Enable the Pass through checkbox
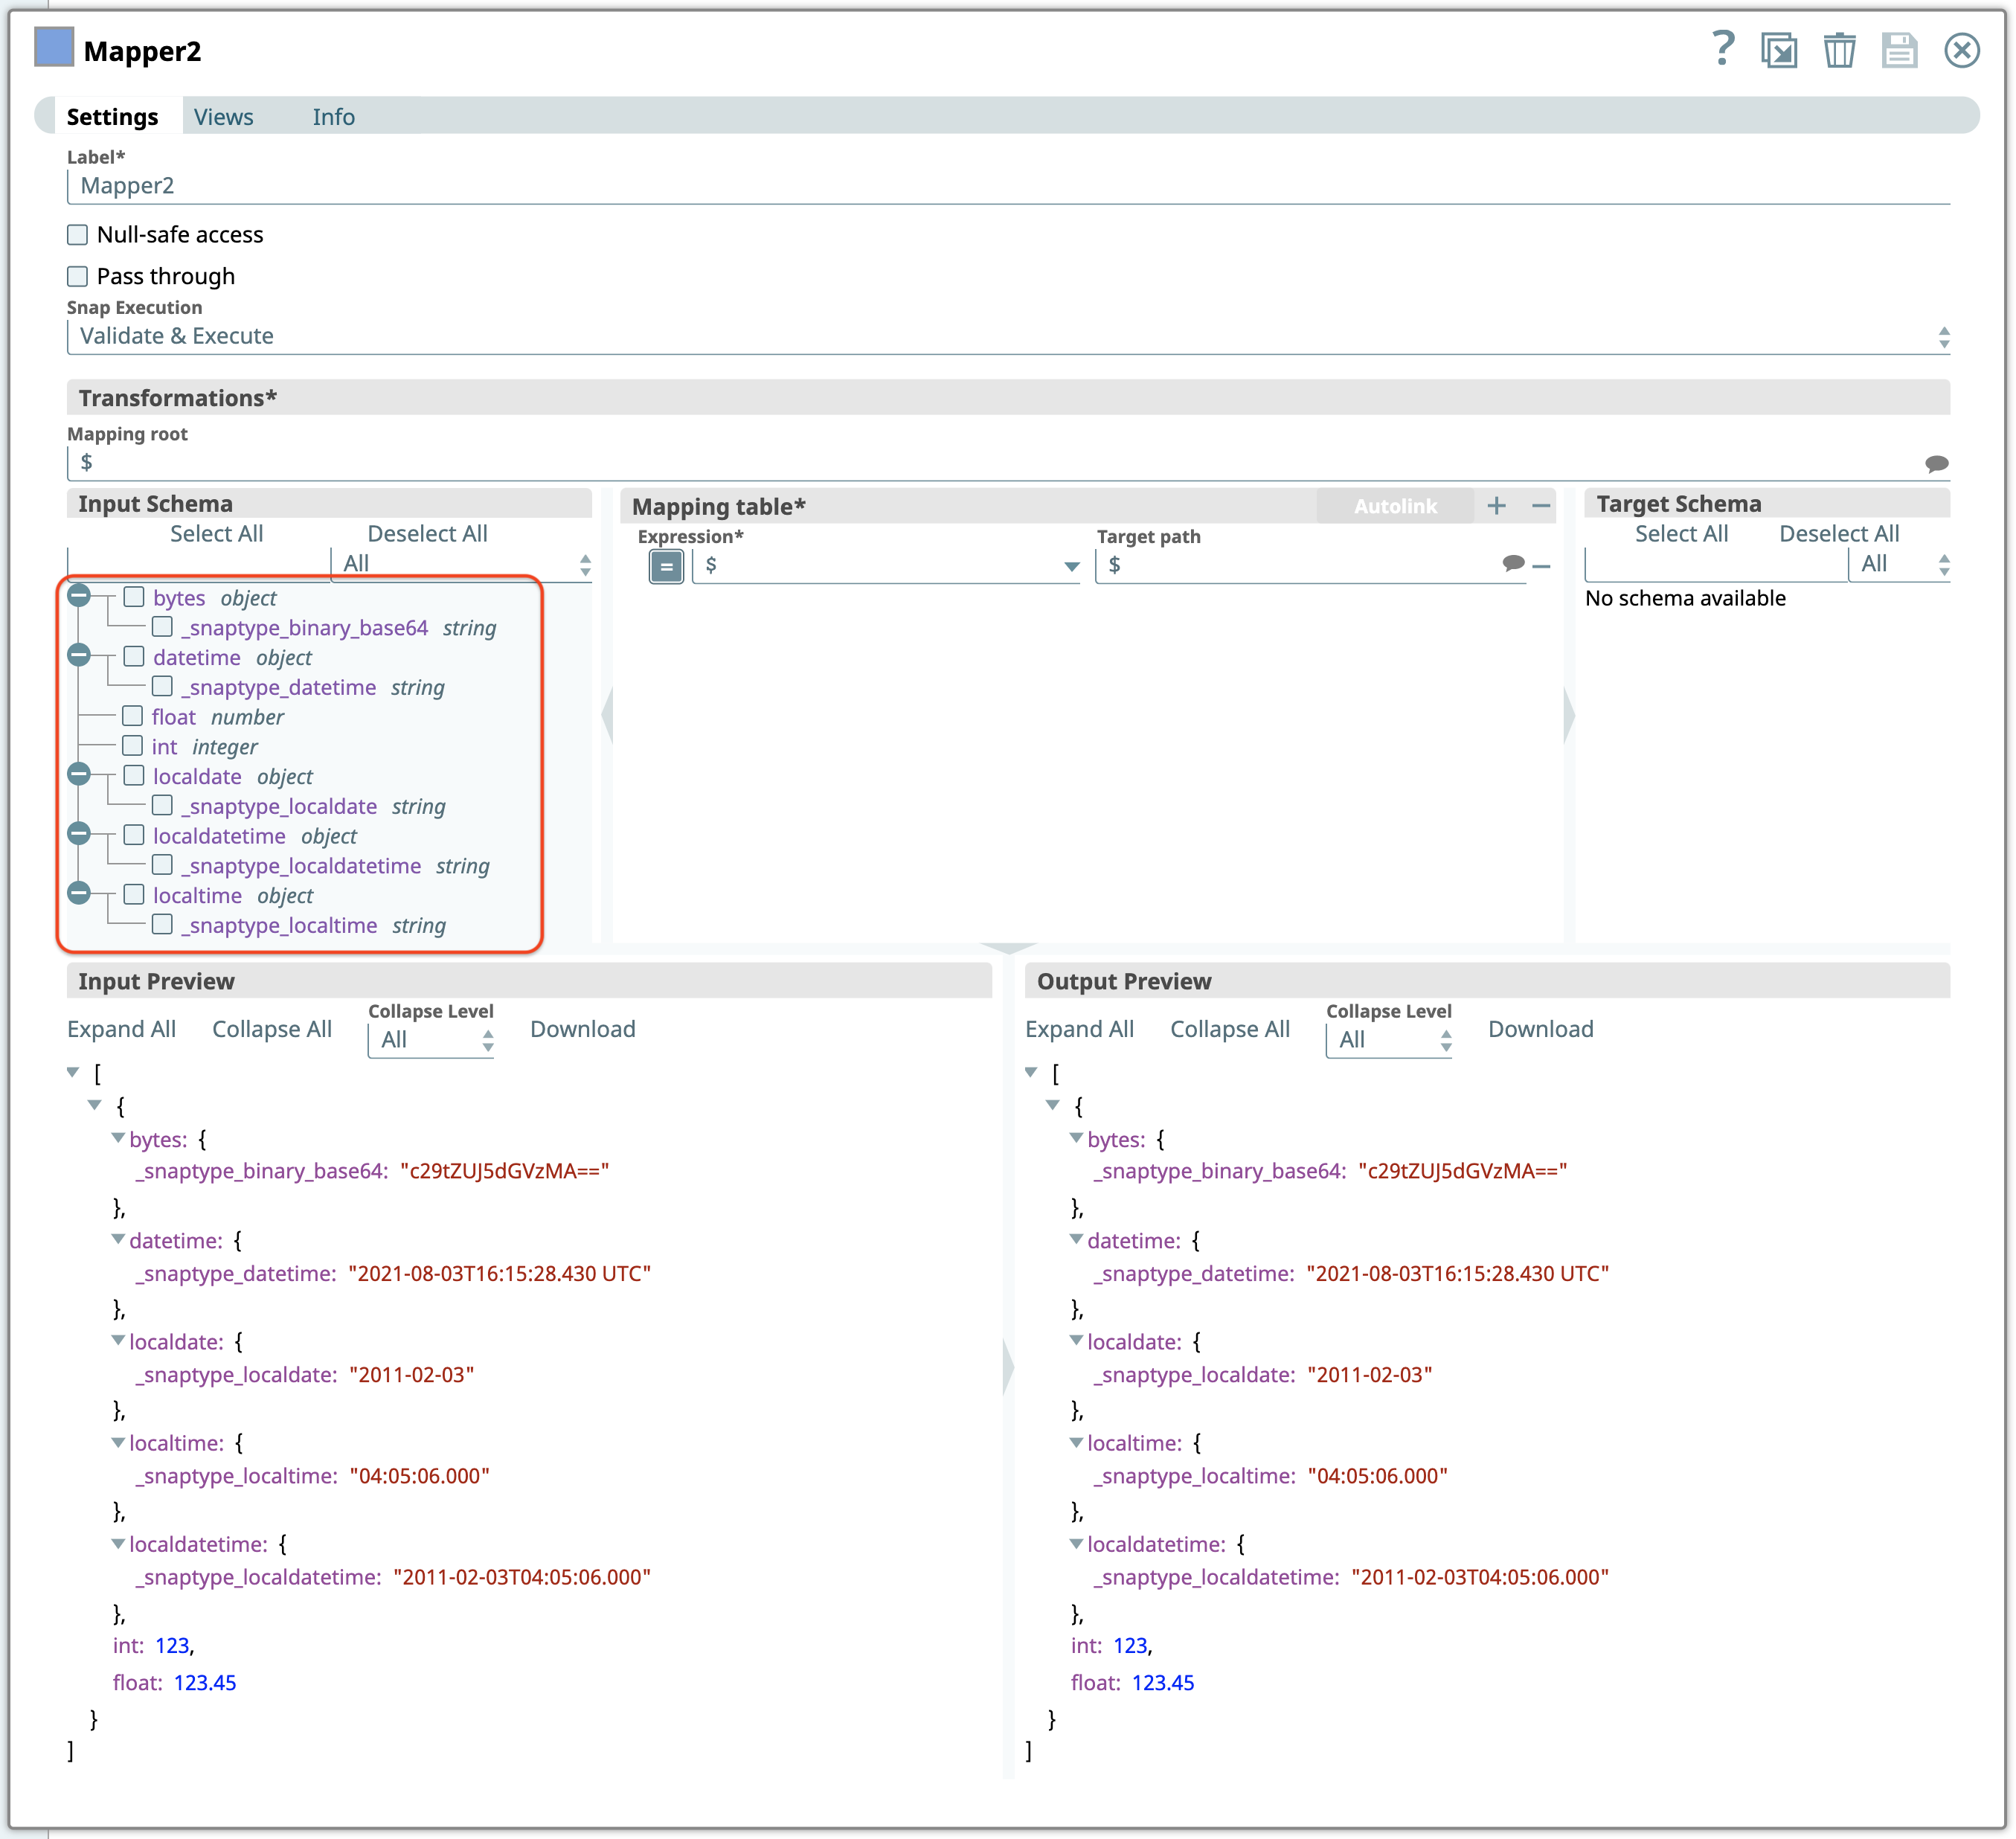Viewport: 2016px width, 1839px height. 78,276
